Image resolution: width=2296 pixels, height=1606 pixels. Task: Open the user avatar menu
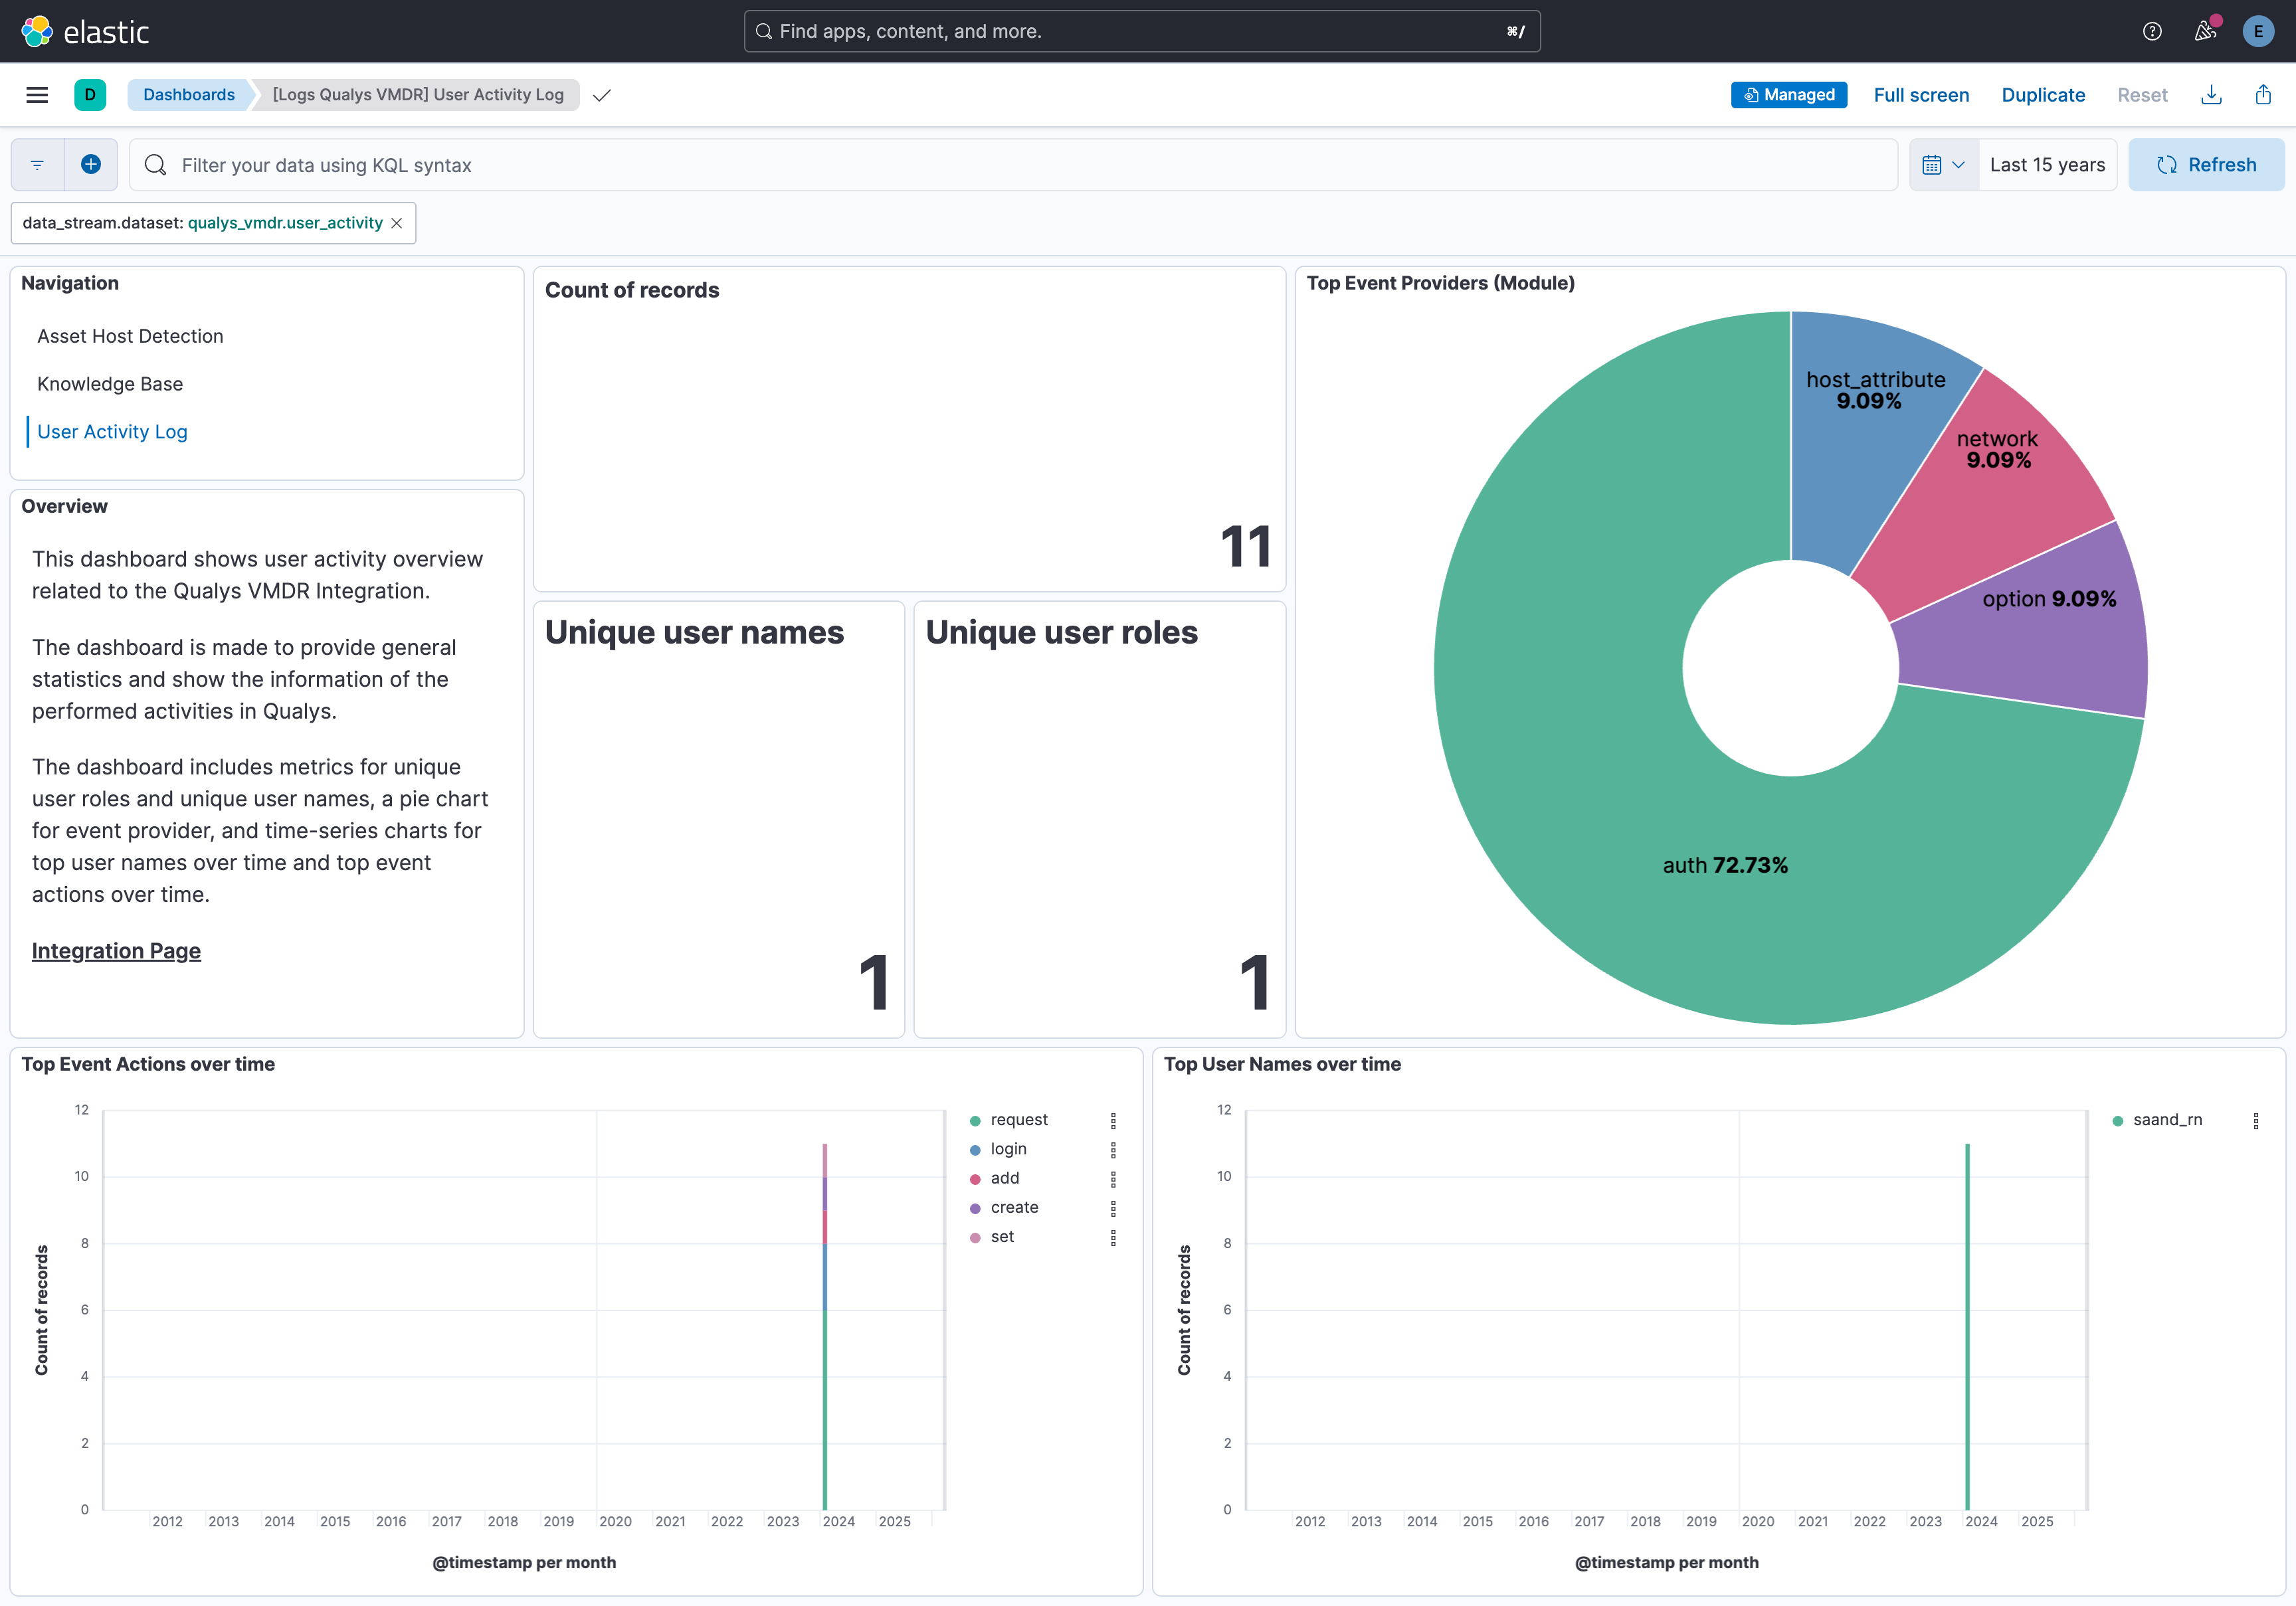[2258, 31]
